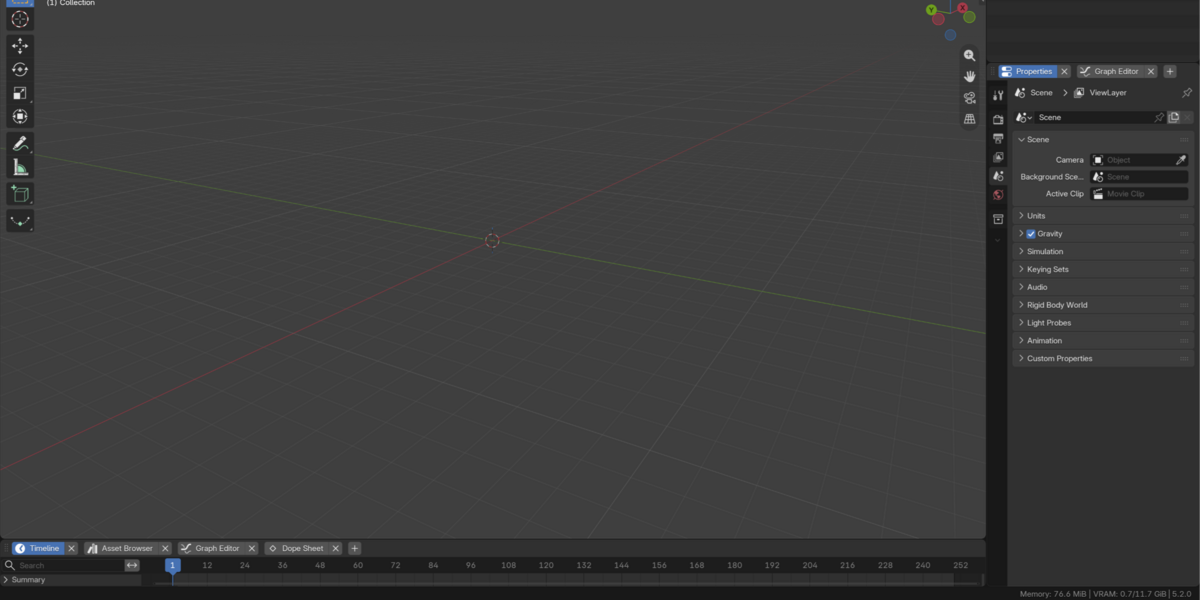Open the Render properties tab icon
Image resolution: width=1200 pixels, height=600 pixels.
point(998,120)
